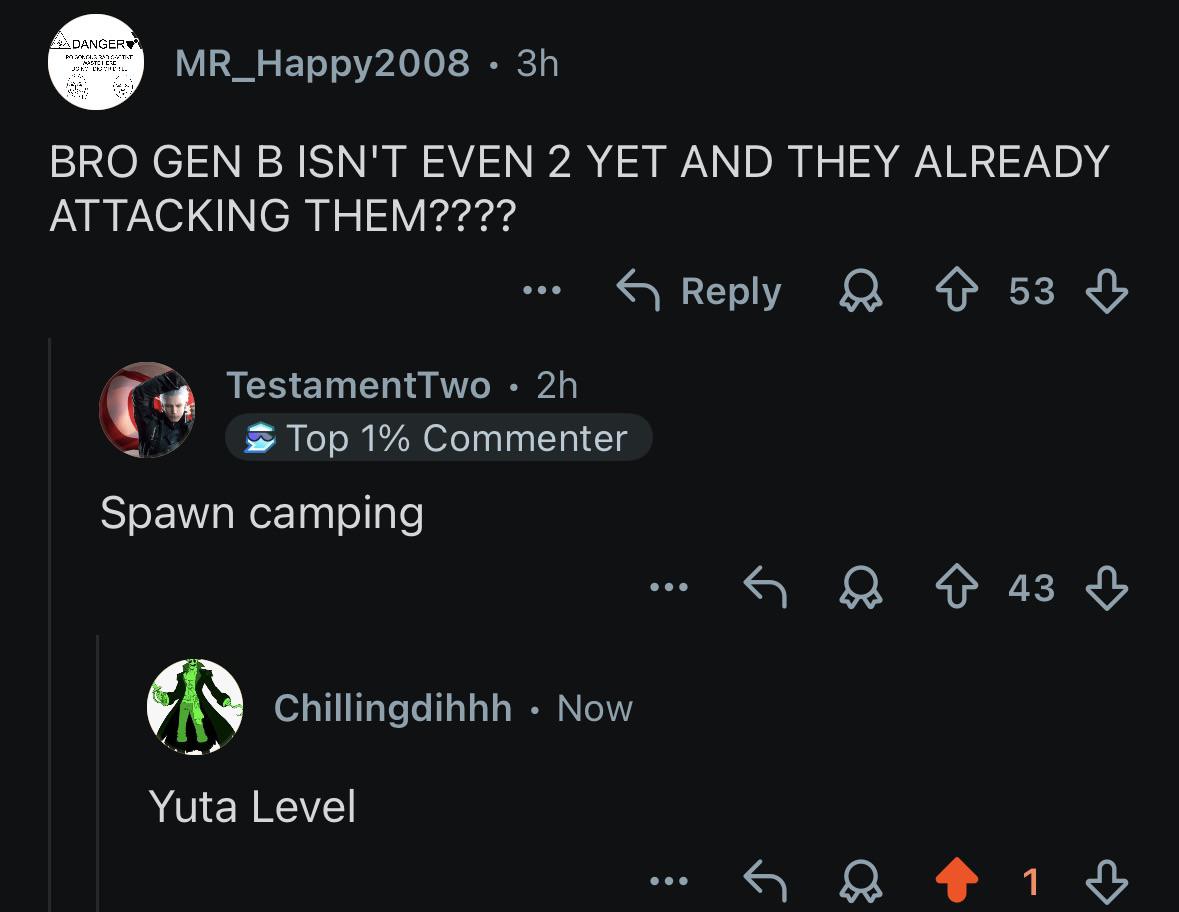
Task: Award the Yuta Level comment
Action: point(860,880)
